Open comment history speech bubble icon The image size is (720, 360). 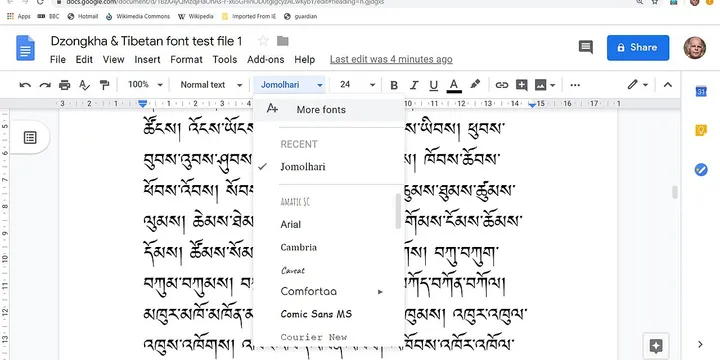pos(585,47)
